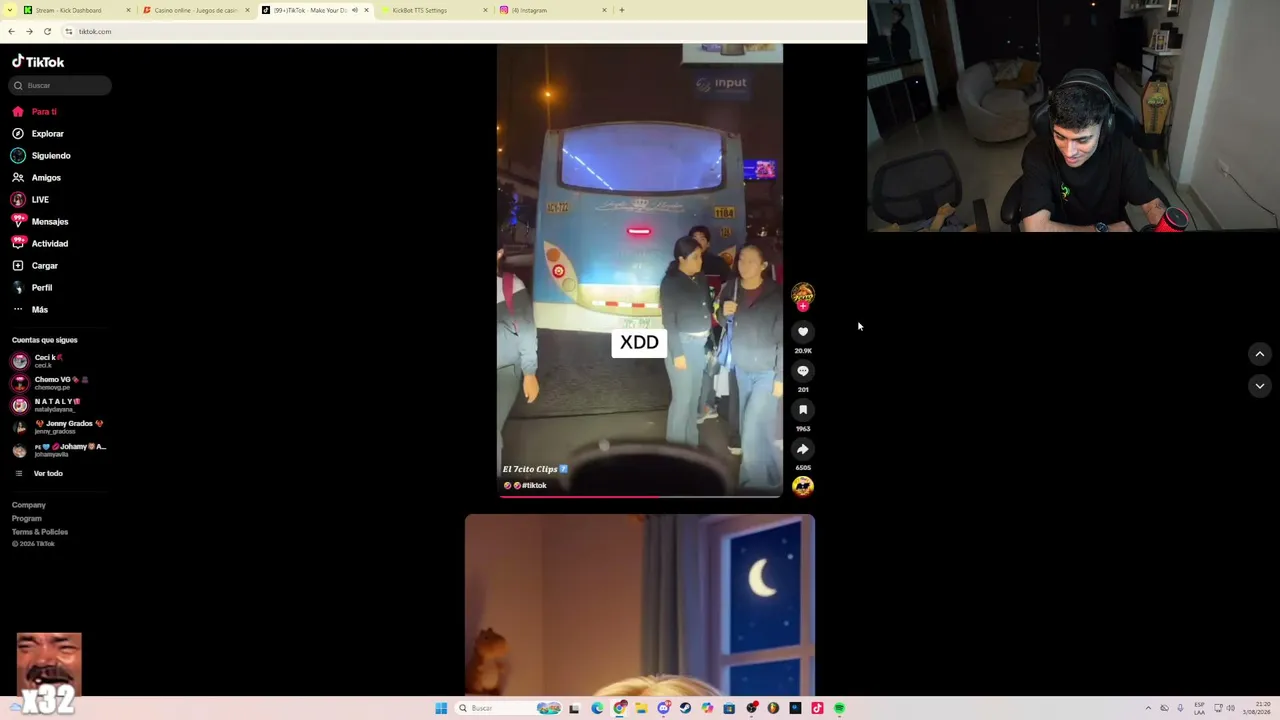Expand the Terms & Policies footer section
This screenshot has height=720, width=1280.
40,532
